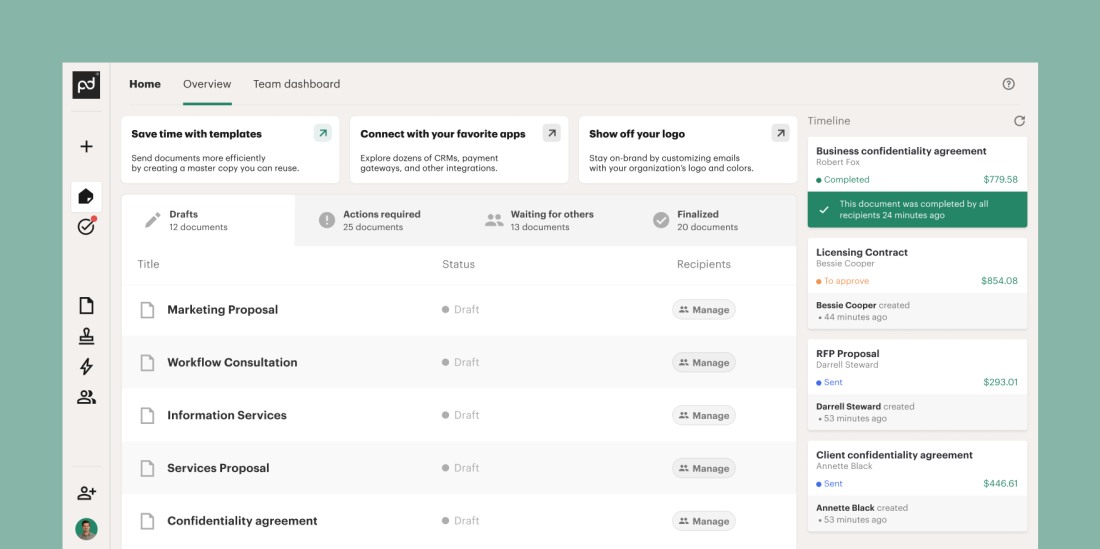Click the Home heading
The height and width of the screenshot is (549, 1100).
click(x=145, y=84)
